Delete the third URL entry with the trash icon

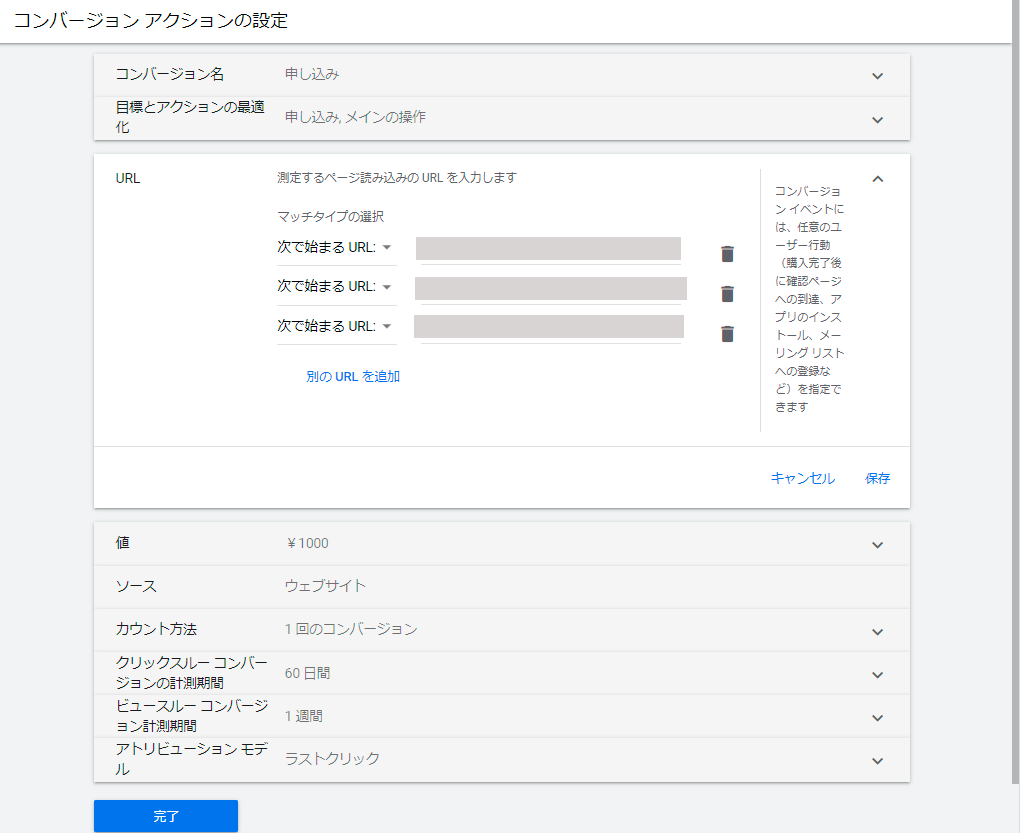tap(727, 333)
